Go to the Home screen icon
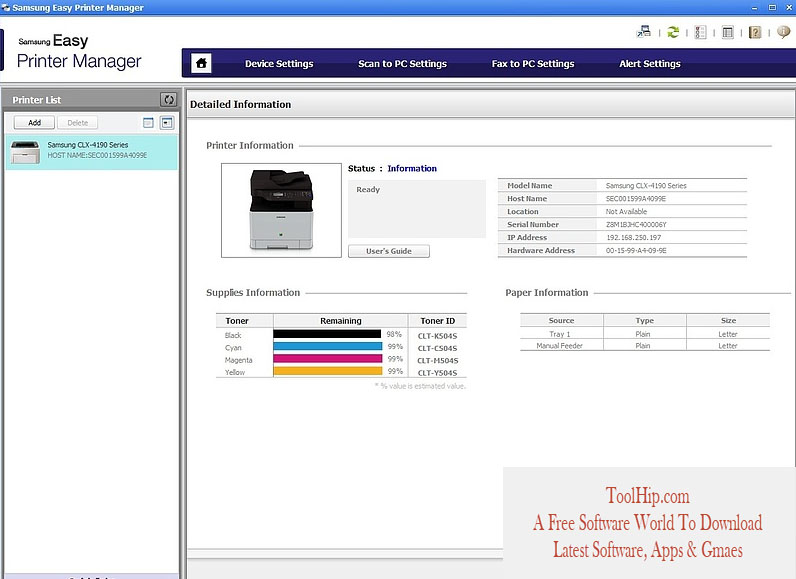Viewport: 796px width, 579px height. click(x=201, y=63)
